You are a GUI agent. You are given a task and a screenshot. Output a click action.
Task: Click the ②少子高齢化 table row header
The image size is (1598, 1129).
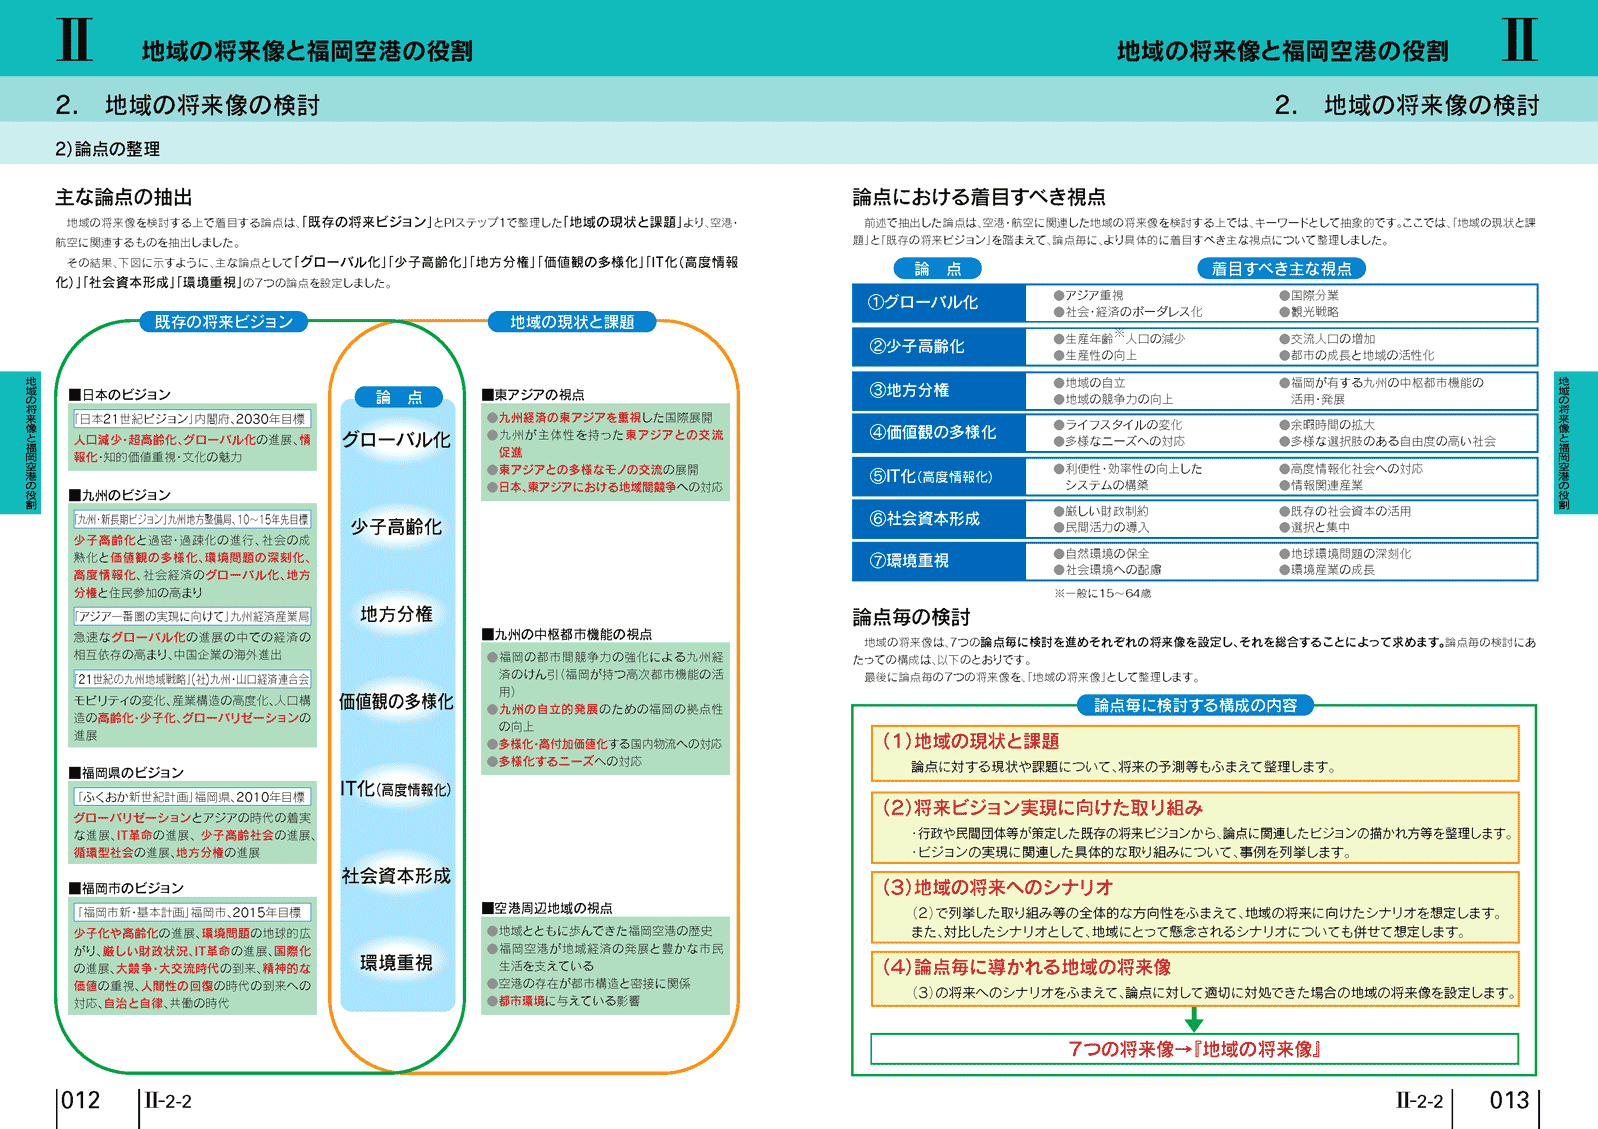938,347
